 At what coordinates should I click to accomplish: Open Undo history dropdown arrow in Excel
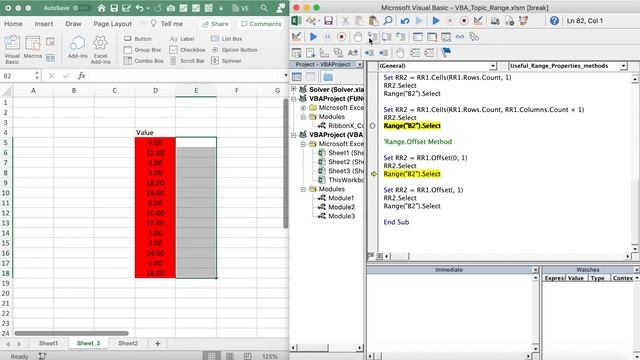click(x=148, y=8)
